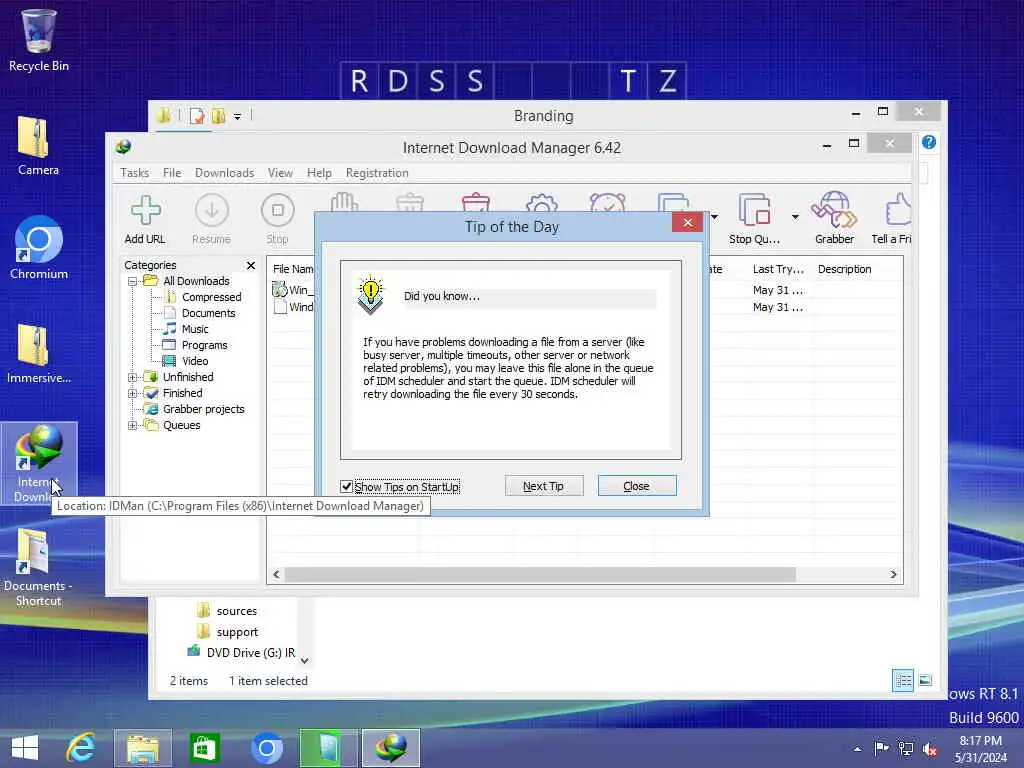Expand the Queues category node
The image size is (1024, 768).
tap(132, 425)
